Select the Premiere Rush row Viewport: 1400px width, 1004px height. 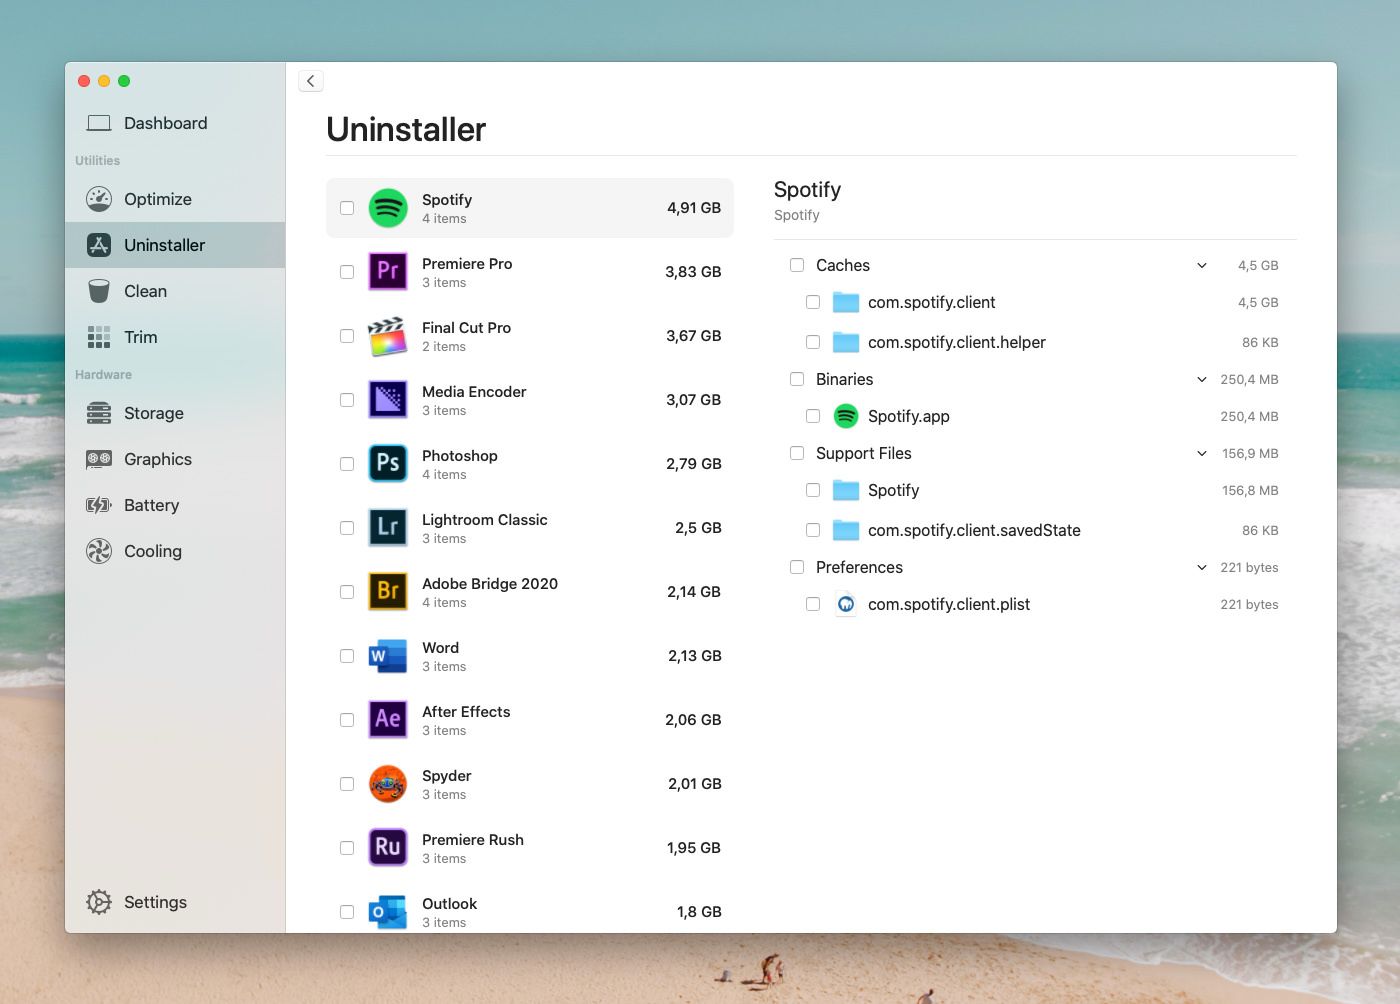click(x=530, y=848)
